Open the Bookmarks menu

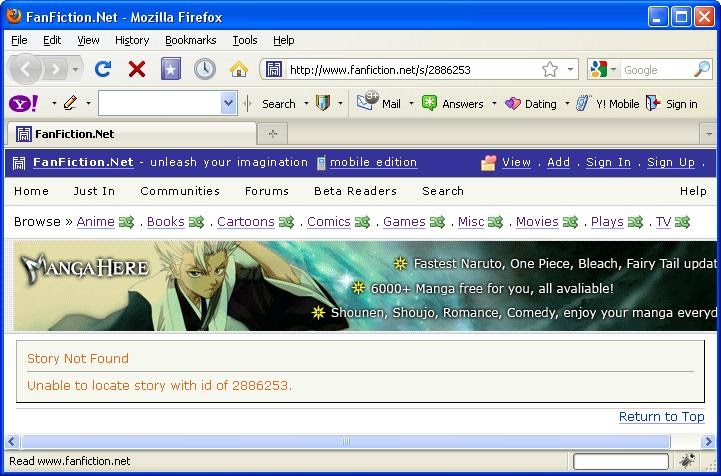point(191,40)
